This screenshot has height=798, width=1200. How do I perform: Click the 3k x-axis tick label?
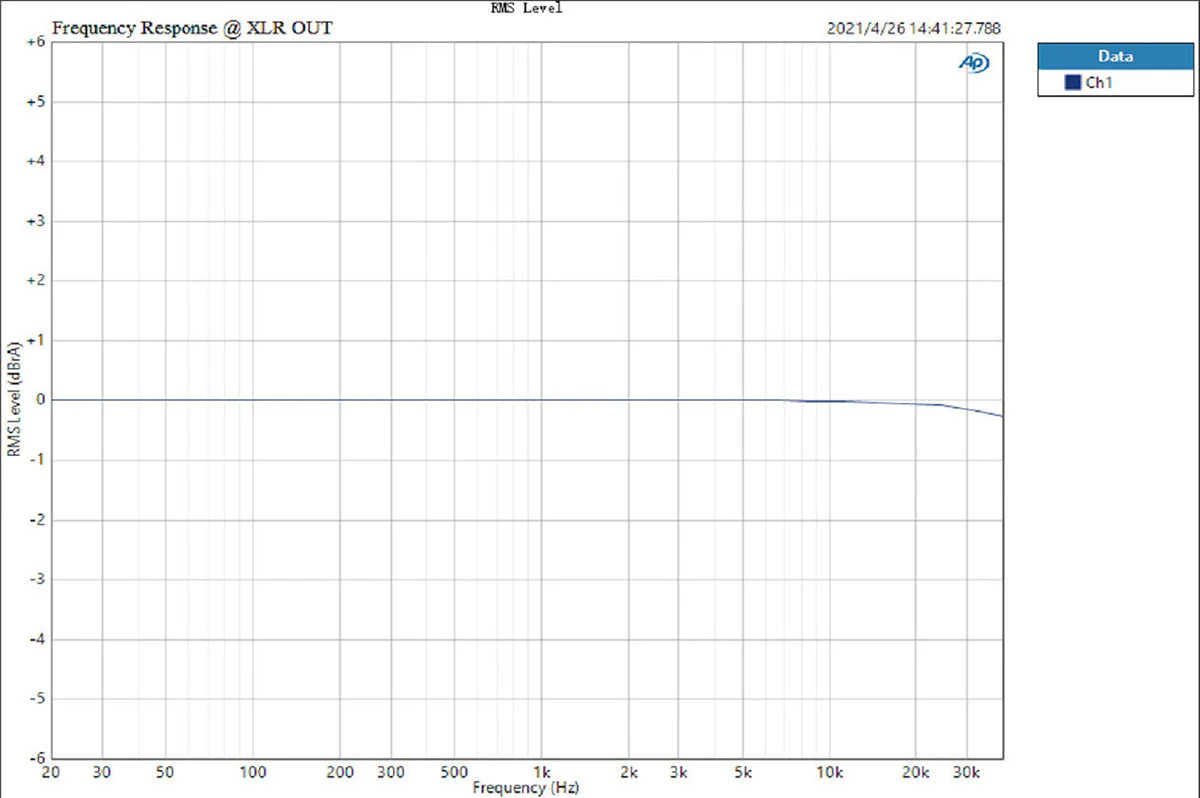678,773
